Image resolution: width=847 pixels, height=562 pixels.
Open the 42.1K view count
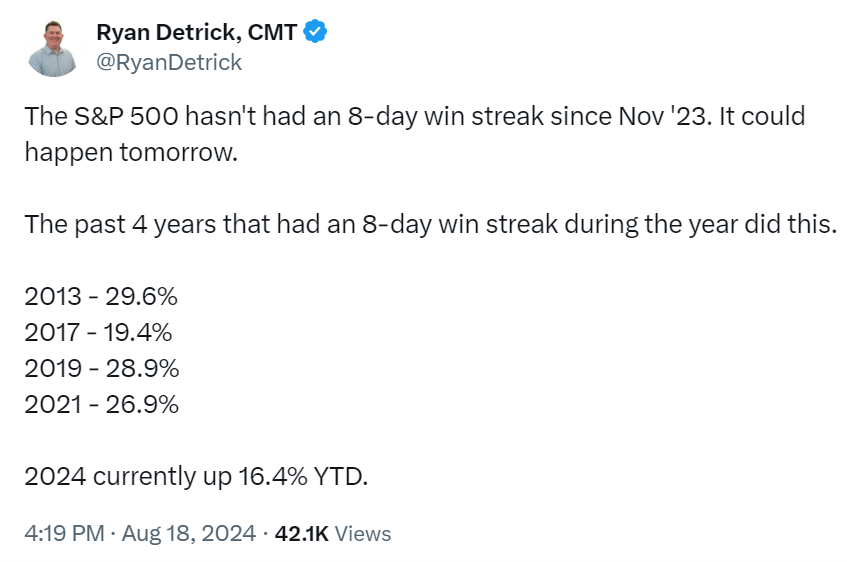click(x=301, y=534)
